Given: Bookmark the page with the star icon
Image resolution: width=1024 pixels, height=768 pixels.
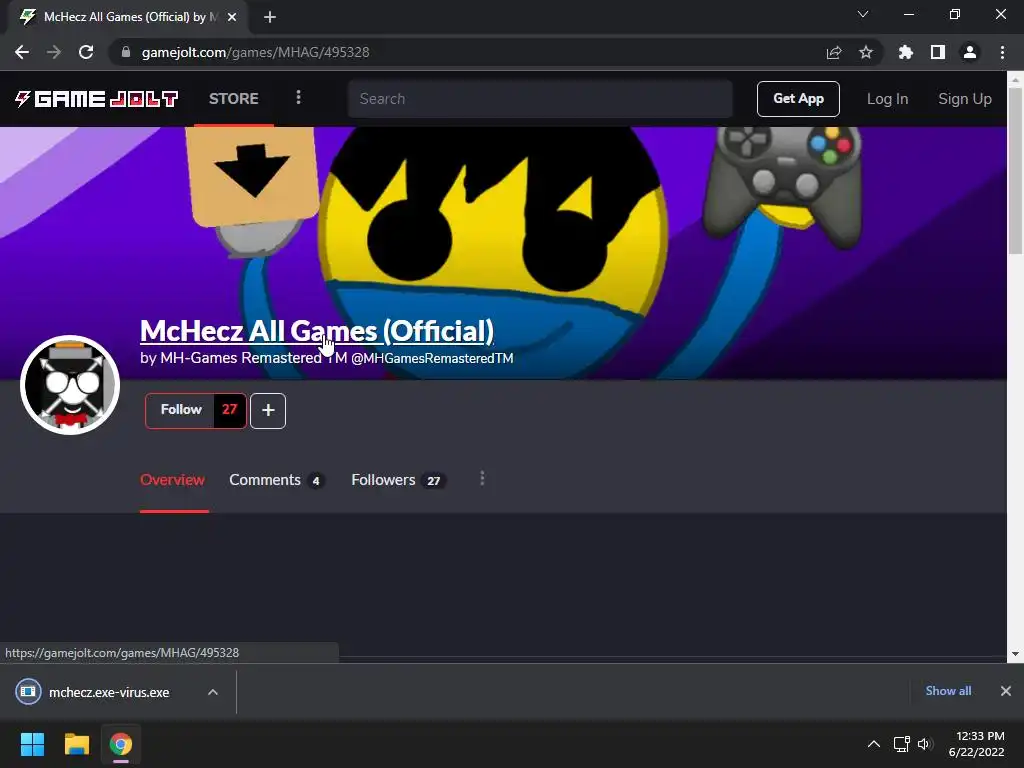Looking at the screenshot, I should (866, 52).
